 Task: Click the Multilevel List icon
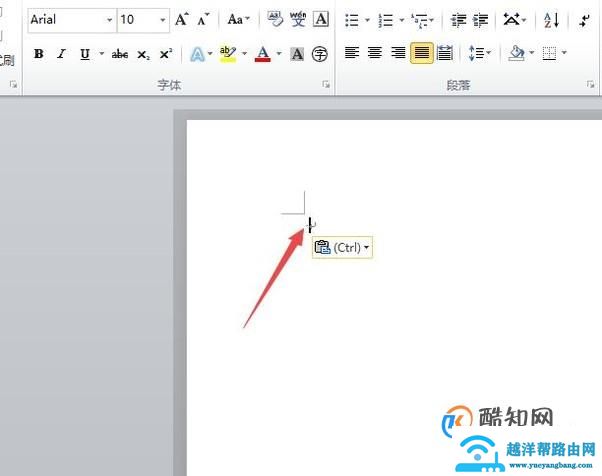click(x=422, y=20)
